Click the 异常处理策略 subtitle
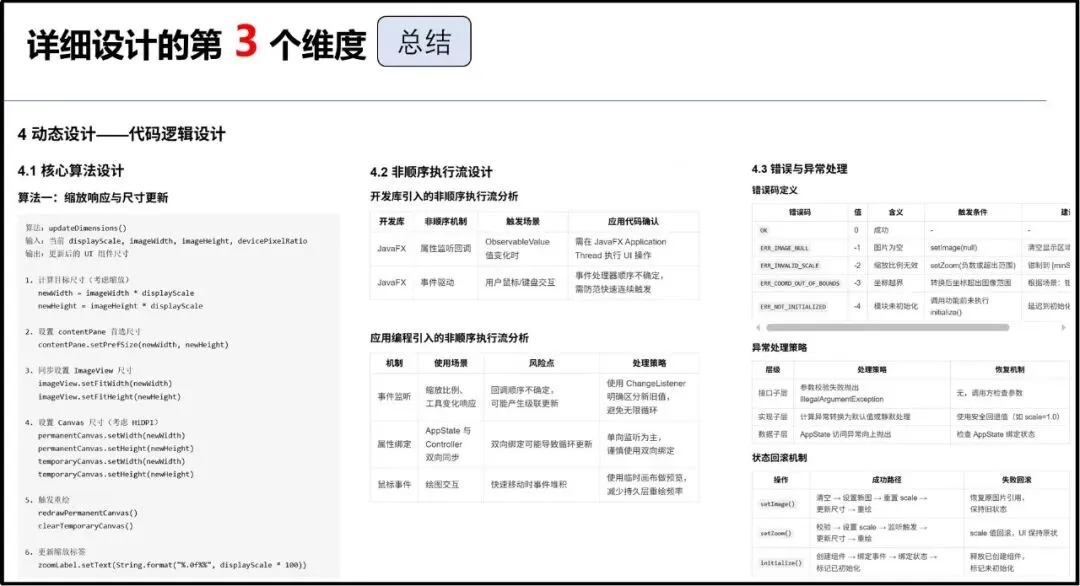The height and width of the screenshot is (586, 1080). coord(779,348)
